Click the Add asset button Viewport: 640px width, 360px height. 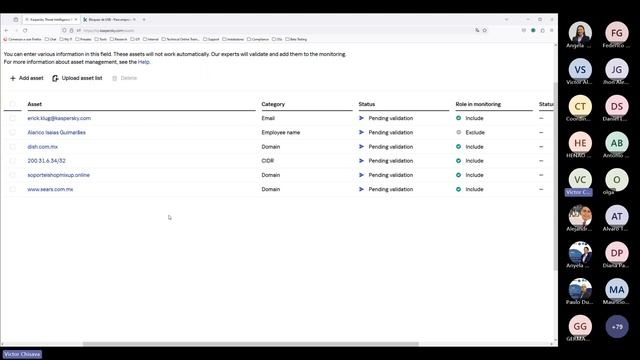[x=27, y=78]
